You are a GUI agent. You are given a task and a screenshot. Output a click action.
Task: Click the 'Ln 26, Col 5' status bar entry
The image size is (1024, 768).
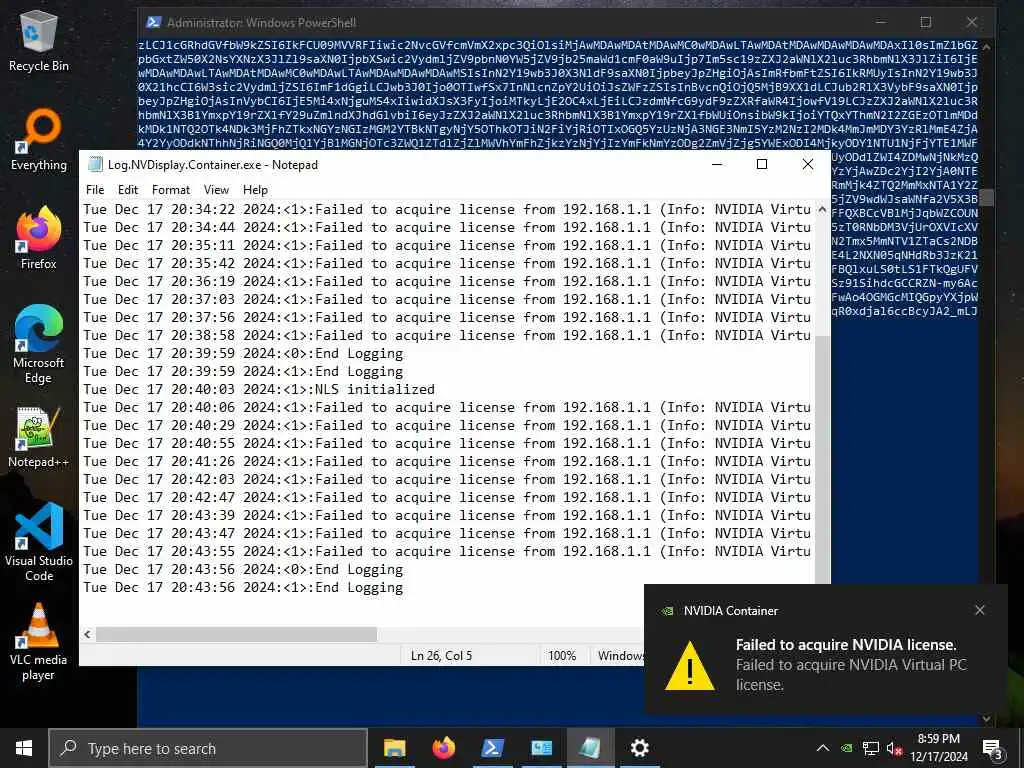441,656
